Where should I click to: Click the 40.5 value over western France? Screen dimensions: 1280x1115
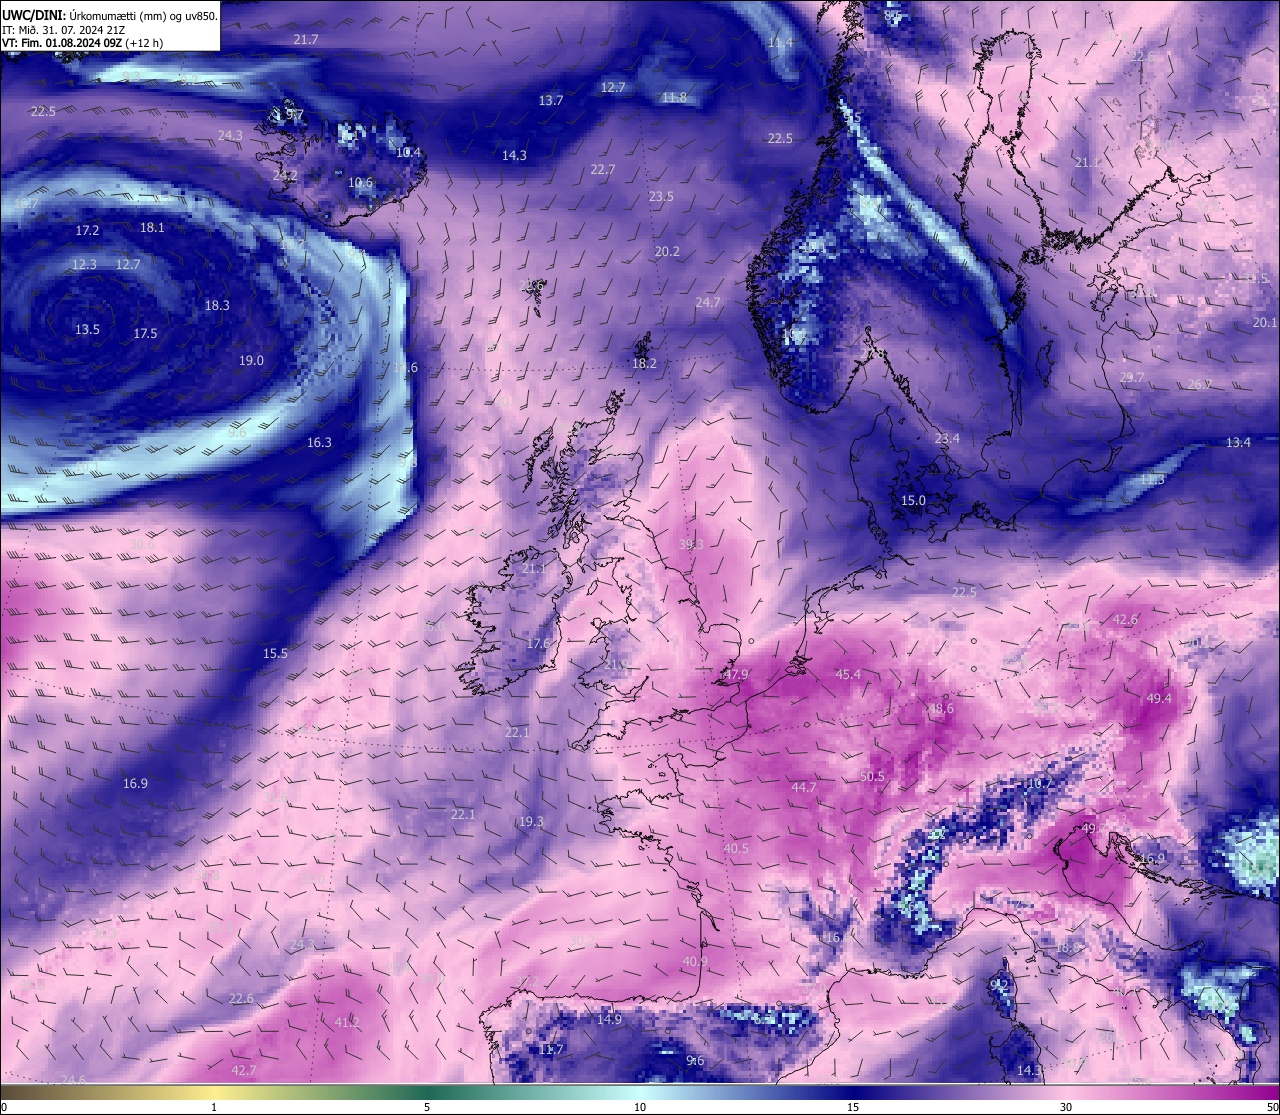click(736, 848)
